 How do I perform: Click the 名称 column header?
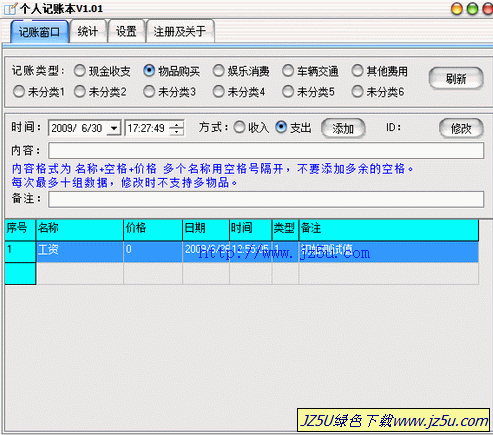[80, 230]
